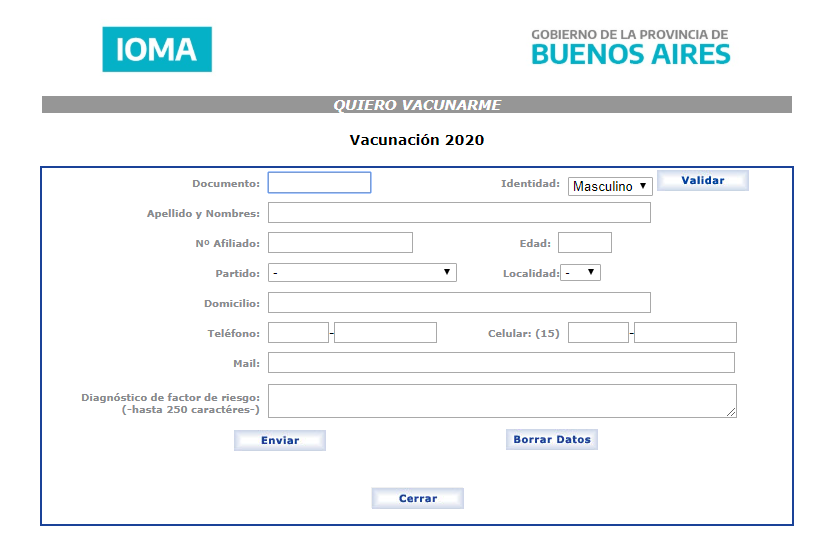
Task: Click the Diagnóstico de factor de riesgo label
Action: (x=170, y=397)
